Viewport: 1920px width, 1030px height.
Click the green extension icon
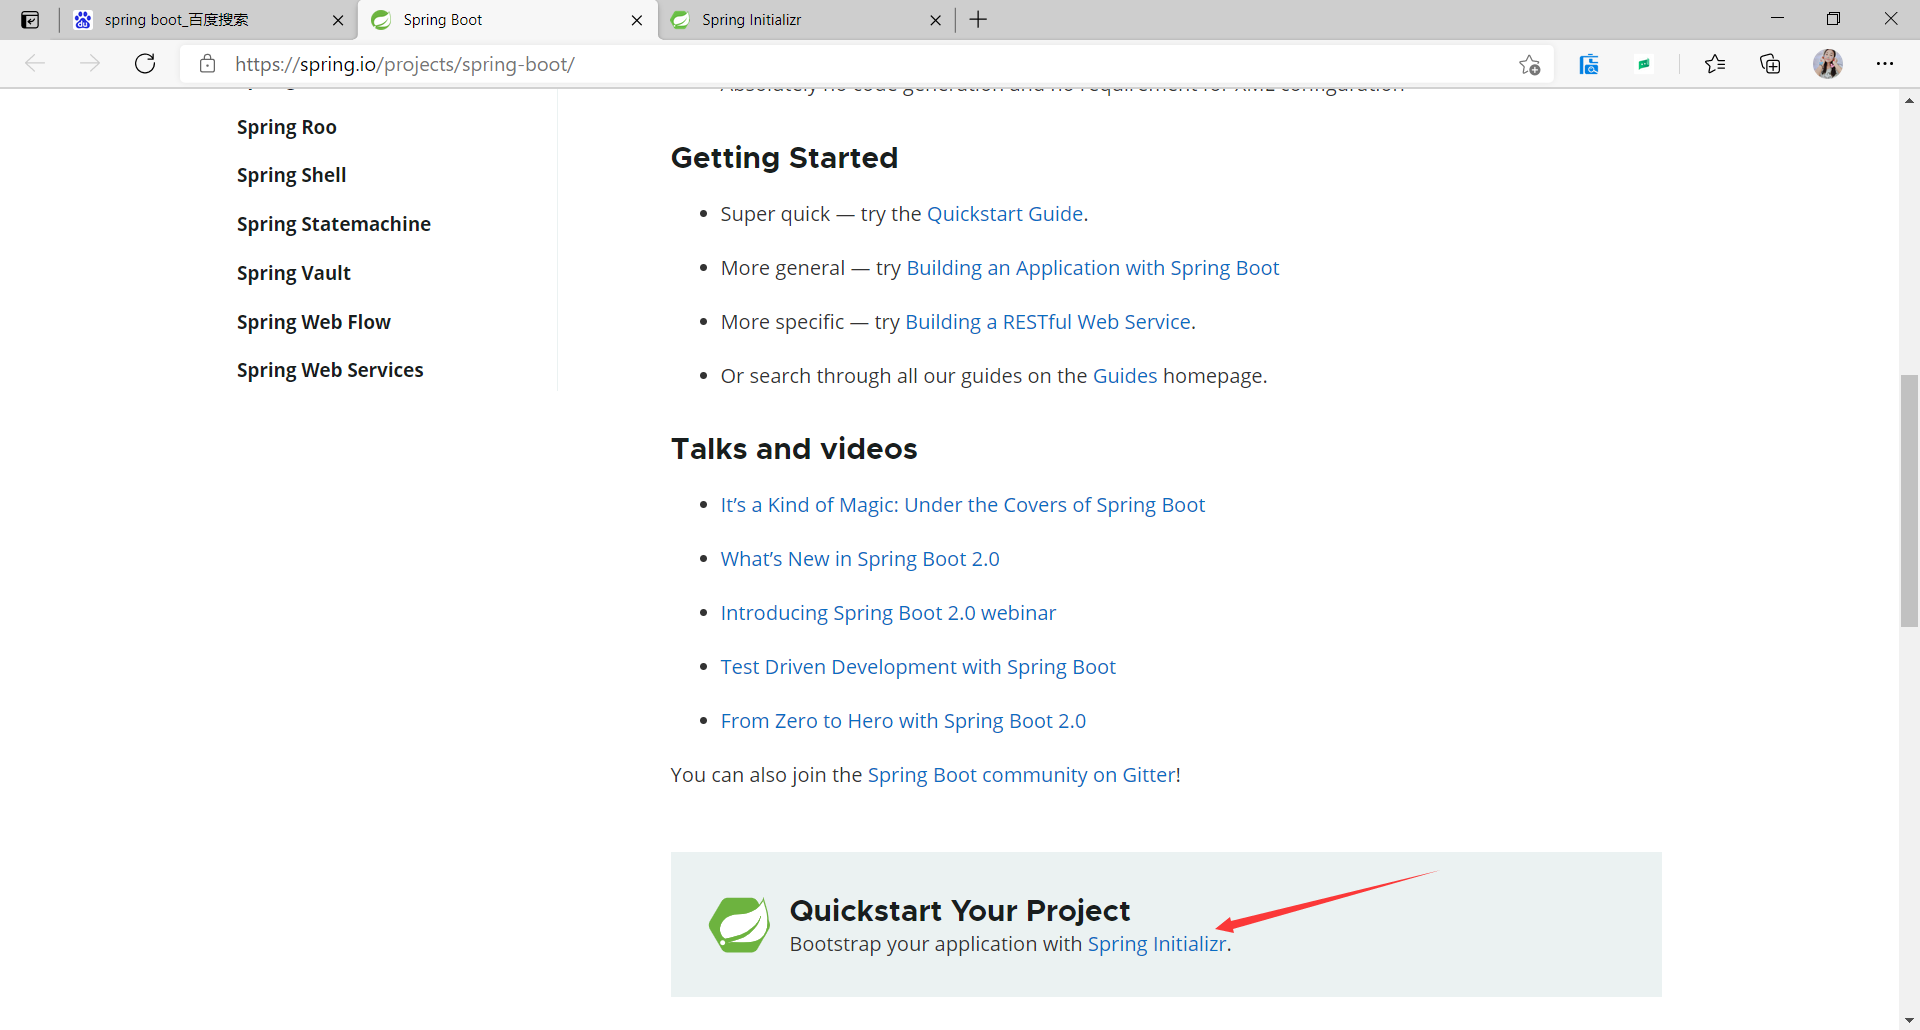coord(1644,64)
